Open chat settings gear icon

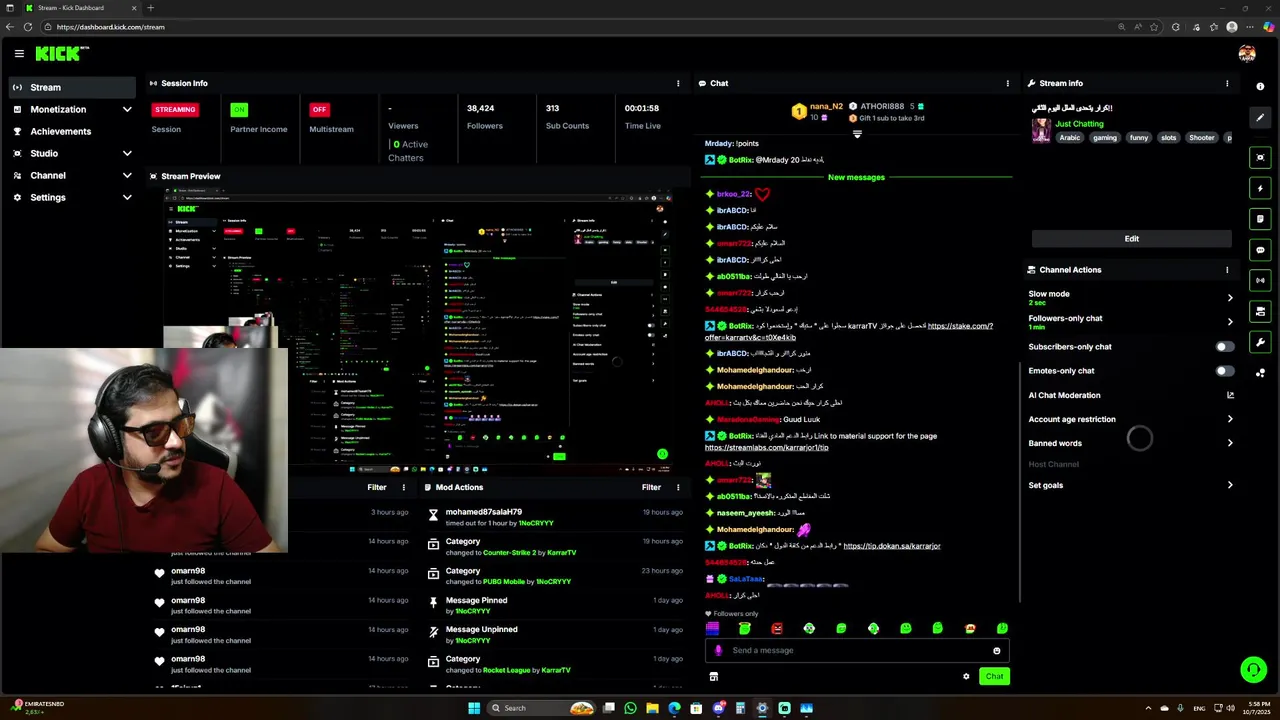[x=966, y=677]
